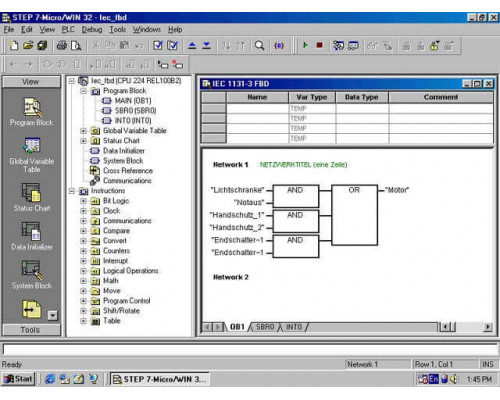The height and width of the screenshot is (400, 500).
Task: Click the Save project toolbar icon
Action: click(x=42, y=45)
